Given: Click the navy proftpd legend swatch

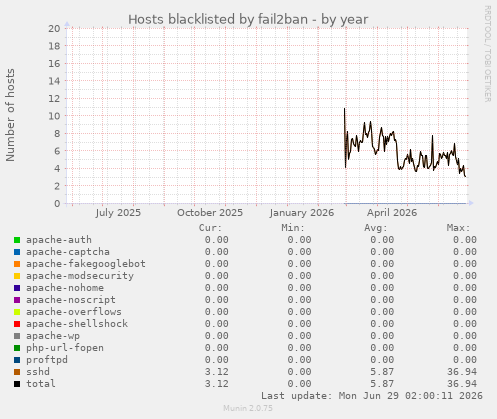Looking at the screenshot, I should [x=17, y=360].
